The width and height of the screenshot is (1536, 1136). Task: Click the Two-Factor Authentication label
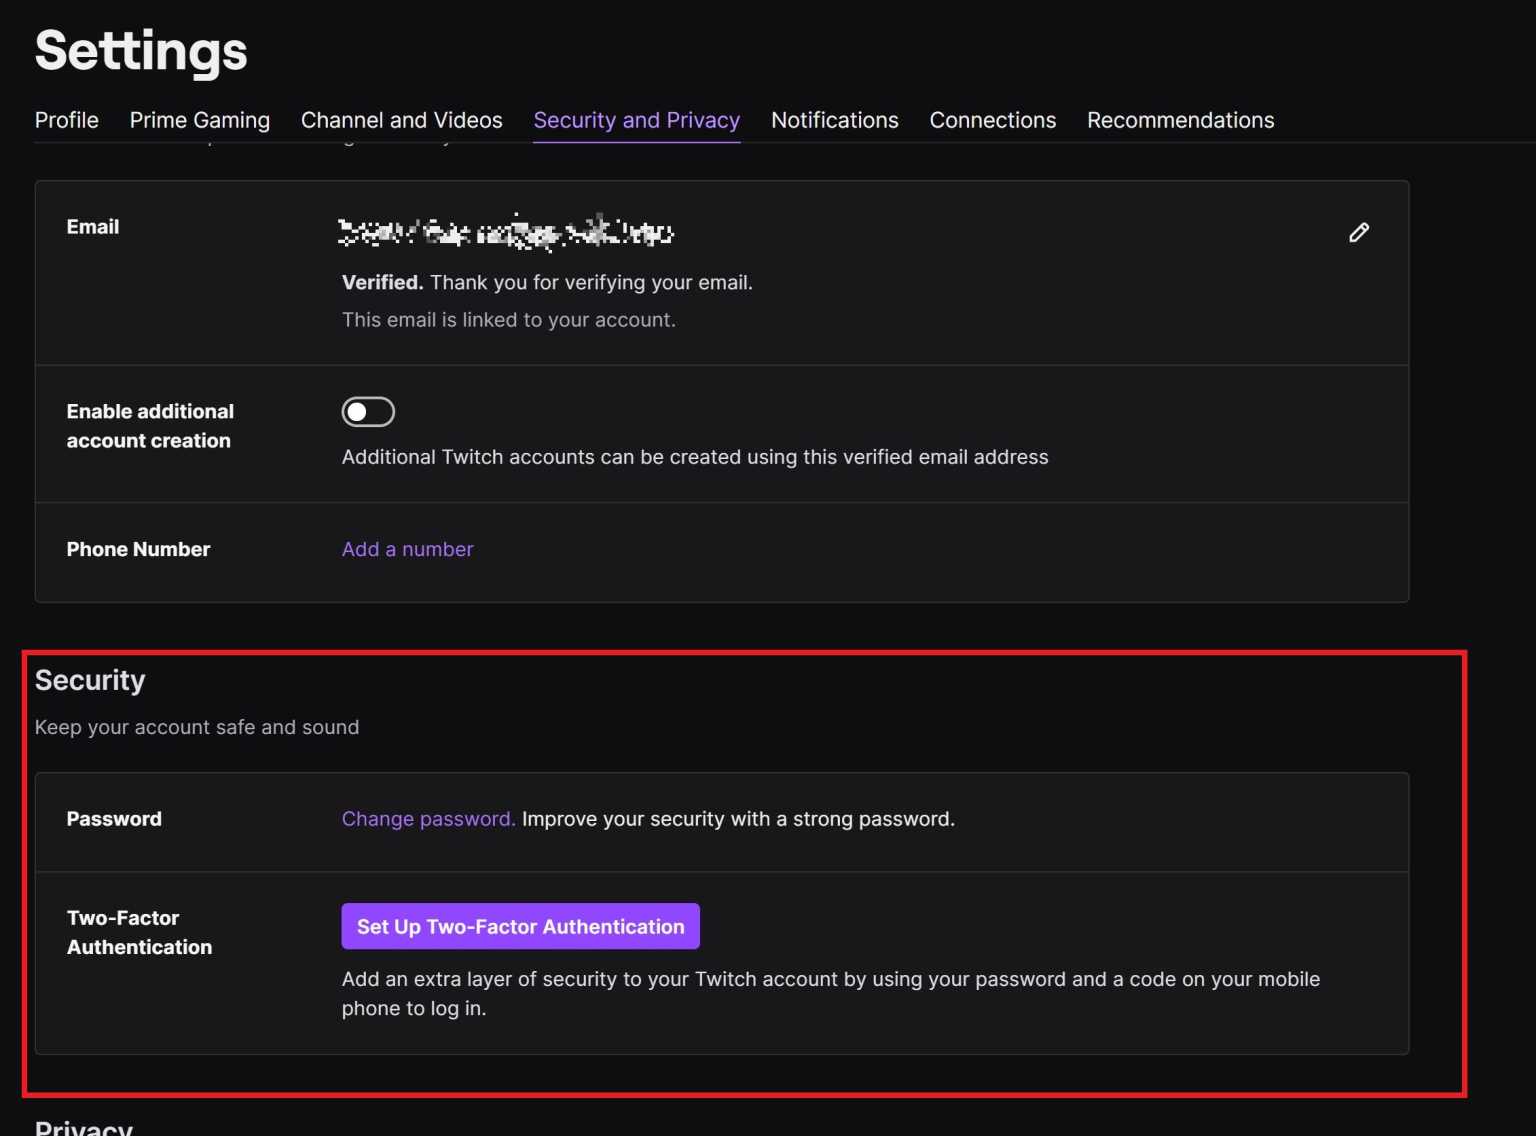tap(139, 932)
